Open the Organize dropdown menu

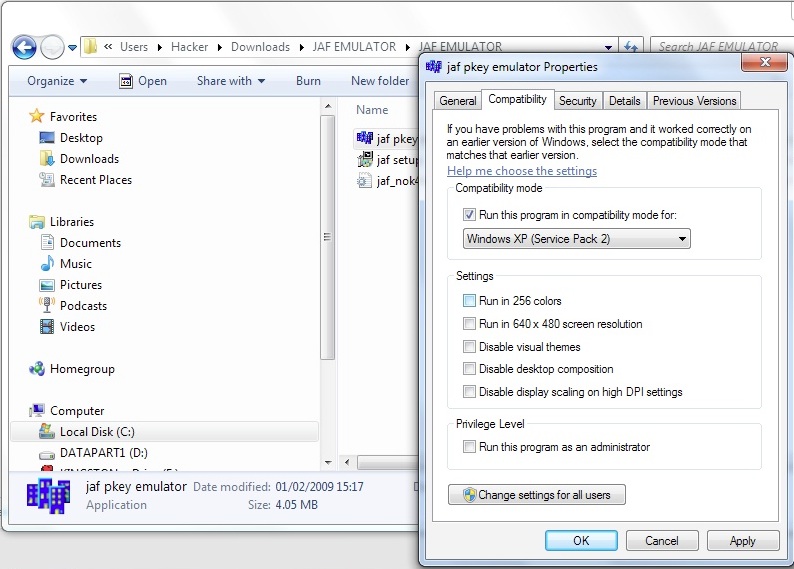coord(57,81)
